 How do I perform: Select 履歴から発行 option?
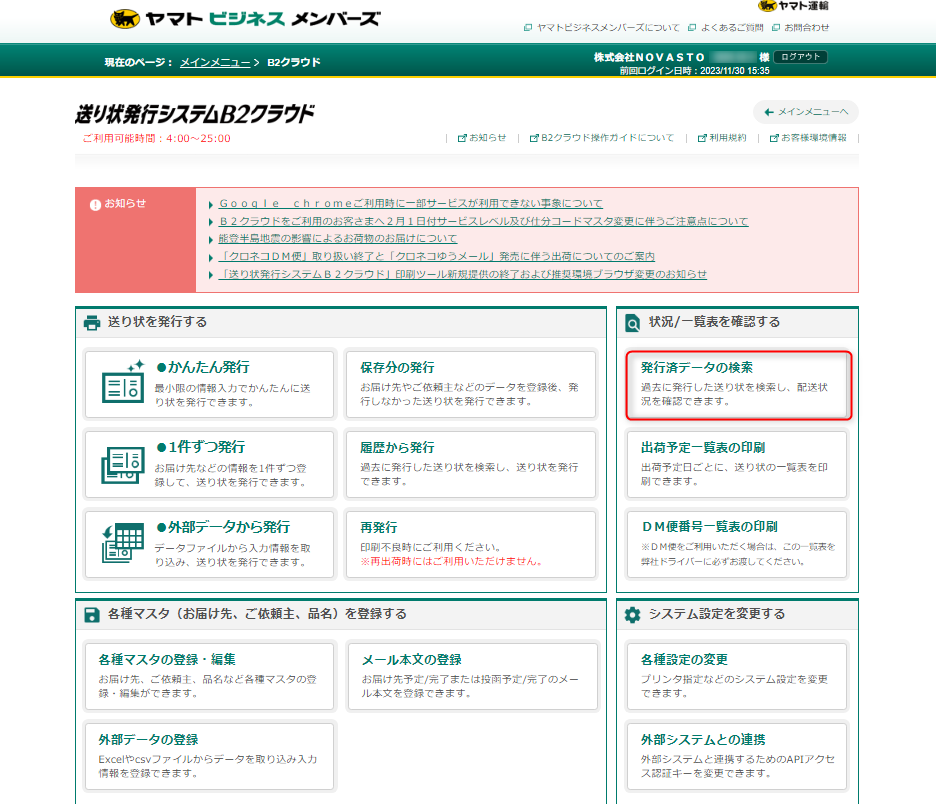pyautogui.click(x=470, y=463)
